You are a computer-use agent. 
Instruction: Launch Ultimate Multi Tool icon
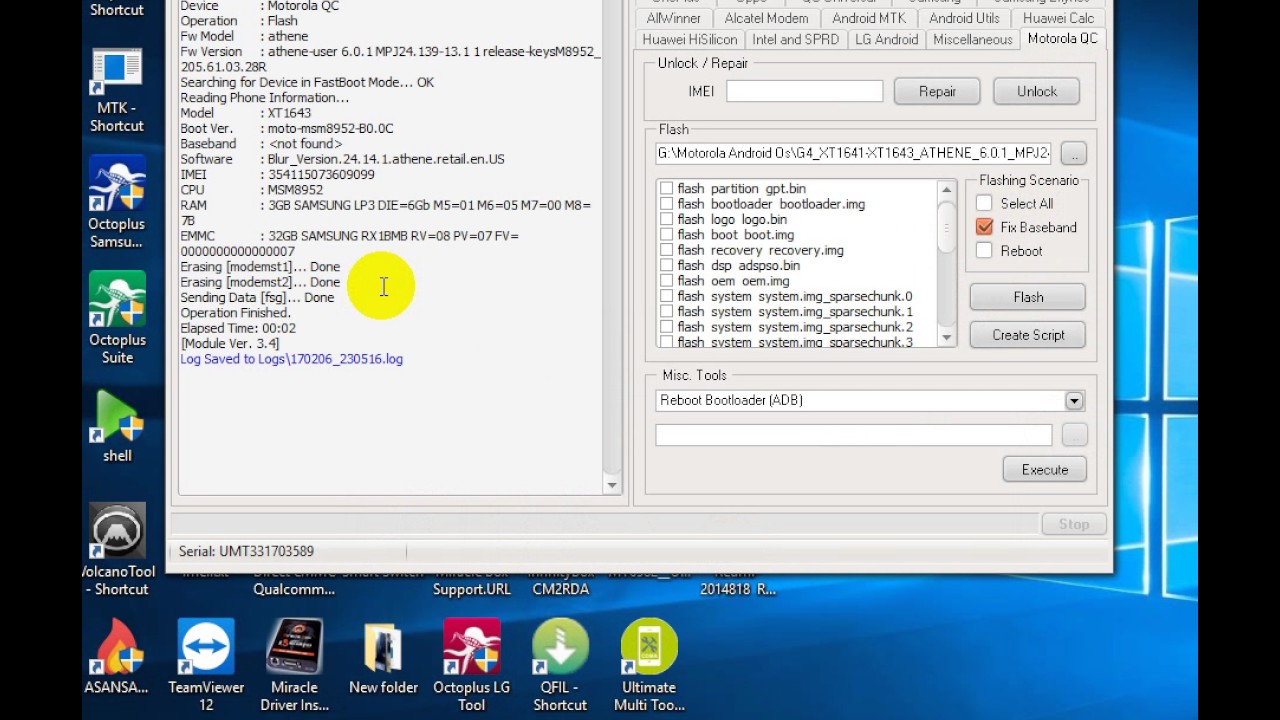pos(649,664)
